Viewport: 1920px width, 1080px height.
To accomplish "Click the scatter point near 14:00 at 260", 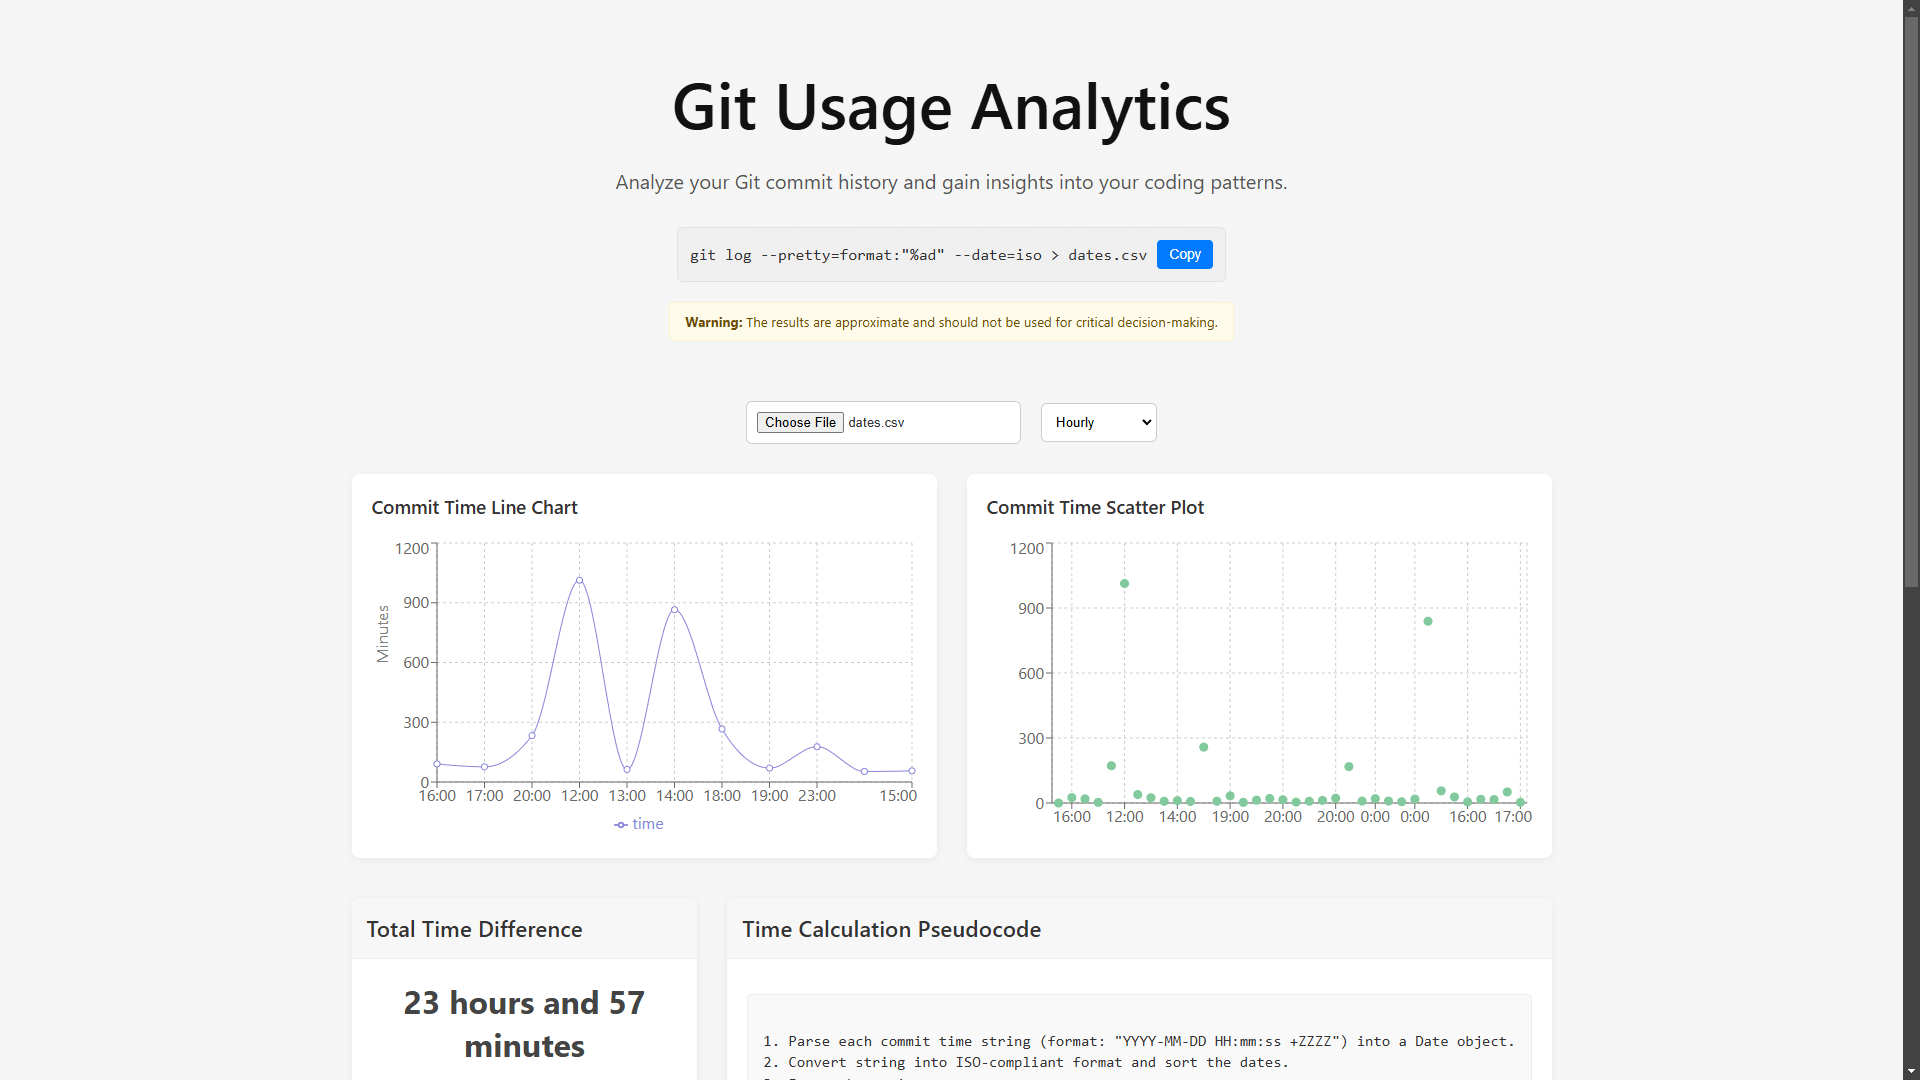I will [1203, 748].
